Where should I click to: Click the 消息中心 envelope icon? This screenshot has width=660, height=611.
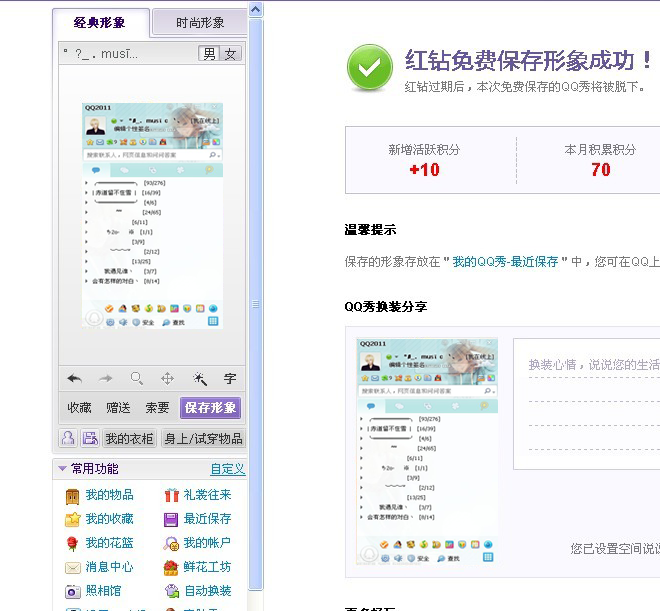(x=72, y=568)
